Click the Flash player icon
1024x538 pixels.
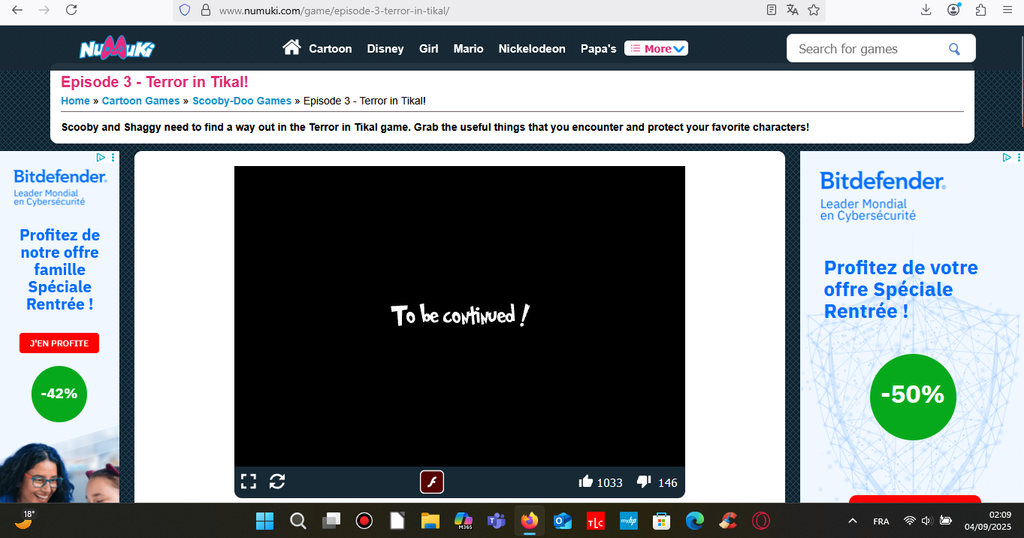pos(431,482)
